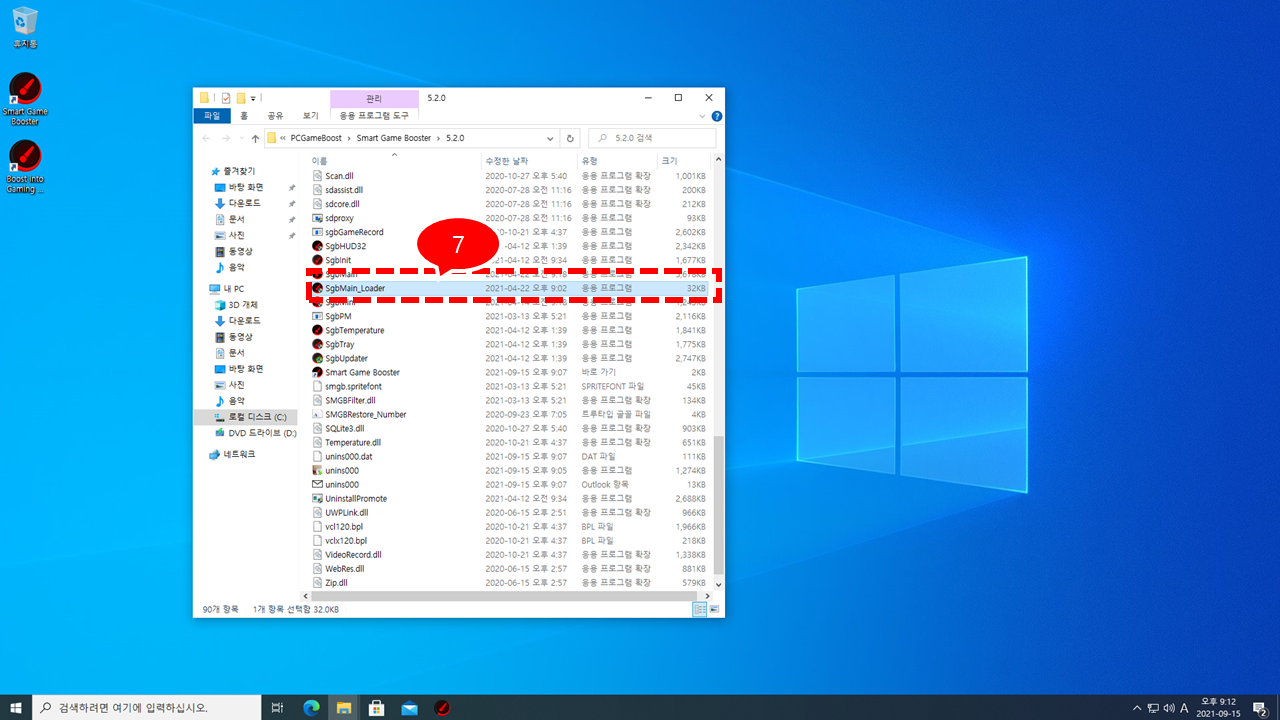Image resolution: width=1280 pixels, height=720 pixels.
Task: Open Task View on the taskbar
Action: 278,708
